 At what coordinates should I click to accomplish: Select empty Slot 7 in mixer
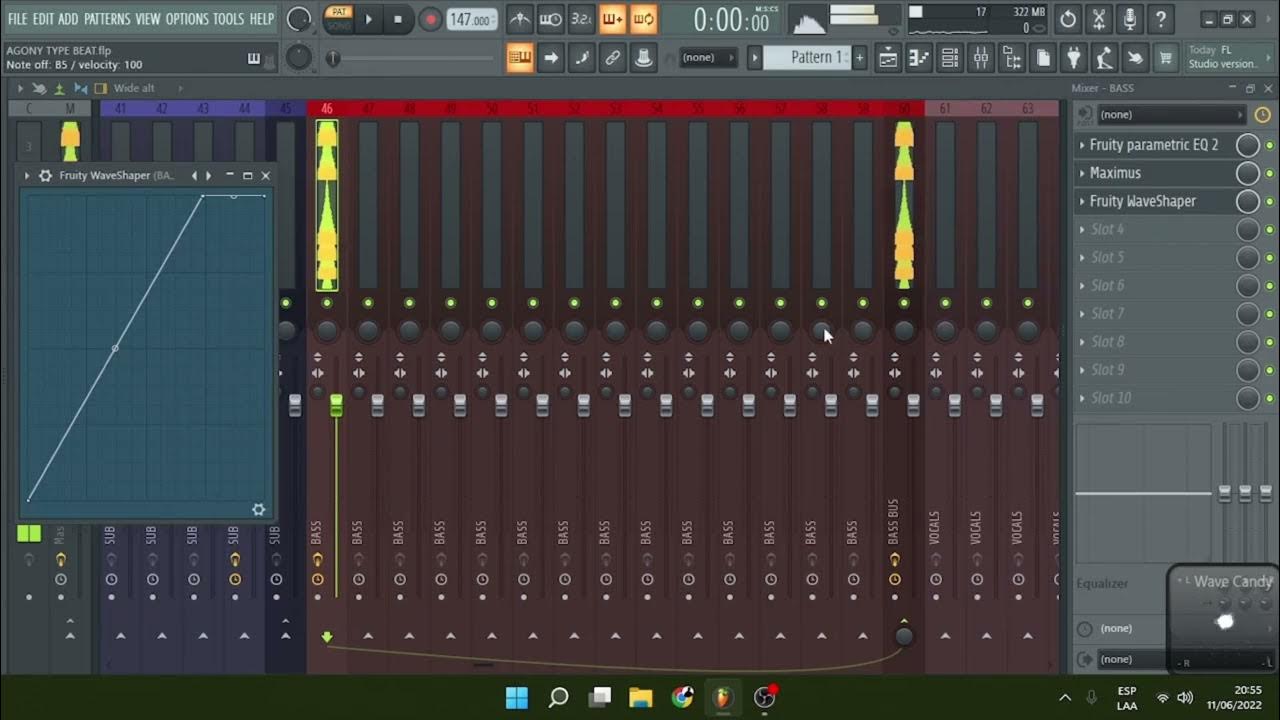pyautogui.click(x=1155, y=313)
